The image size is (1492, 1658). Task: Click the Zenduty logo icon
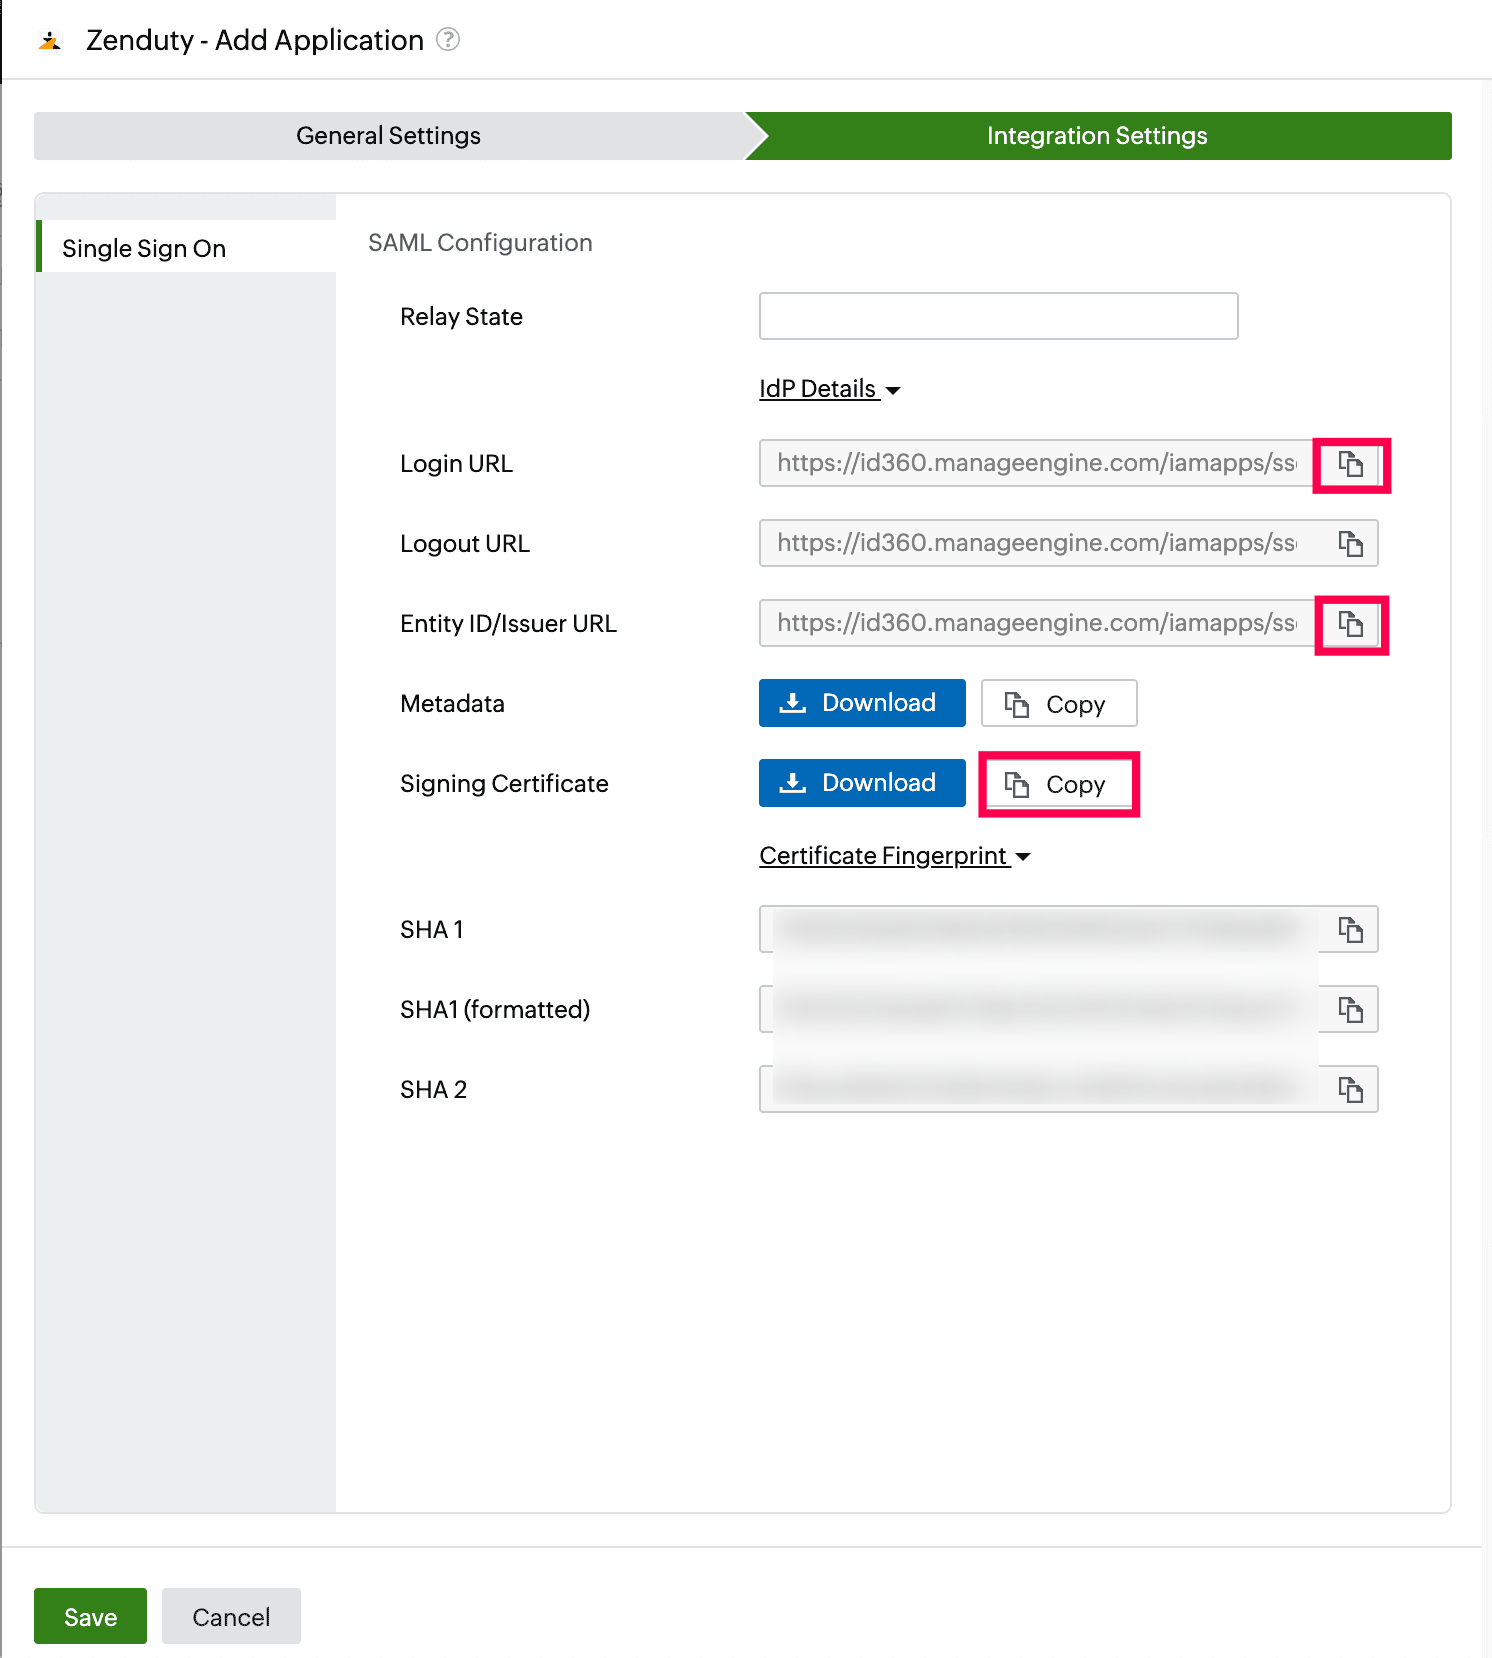(50, 41)
